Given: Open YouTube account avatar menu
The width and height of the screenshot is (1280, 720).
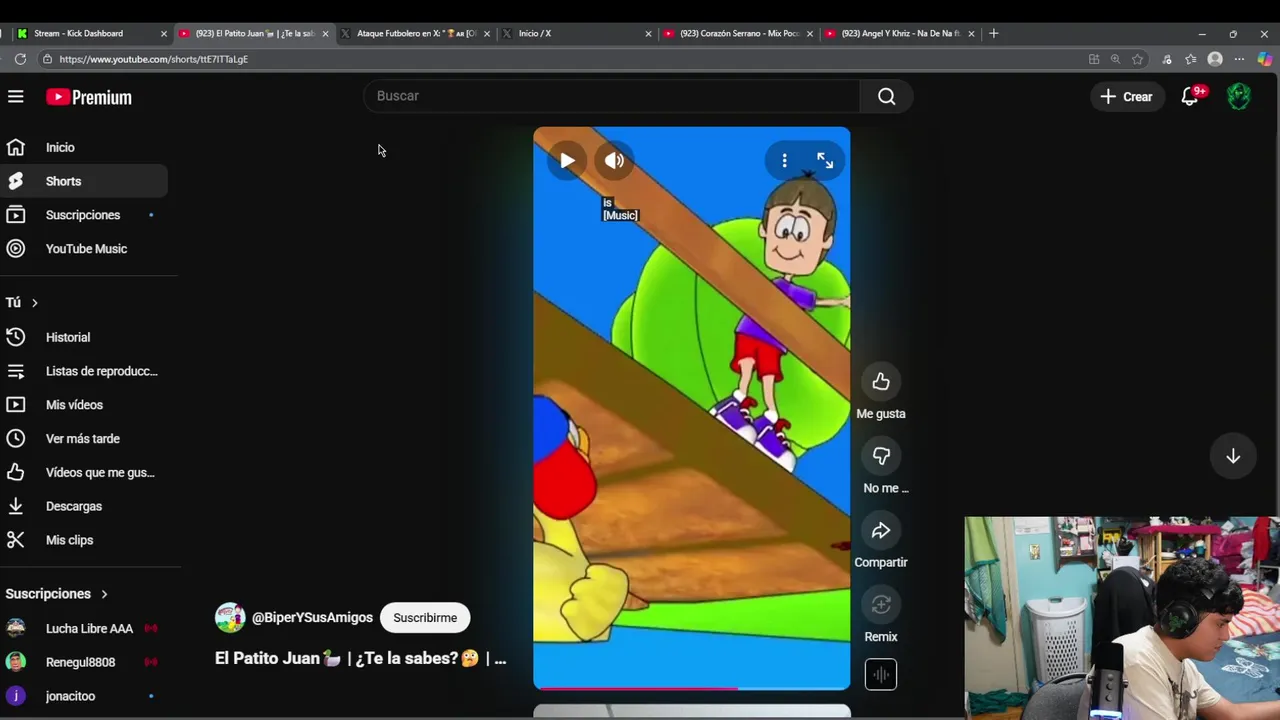Looking at the screenshot, I should click(x=1239, y=97).
